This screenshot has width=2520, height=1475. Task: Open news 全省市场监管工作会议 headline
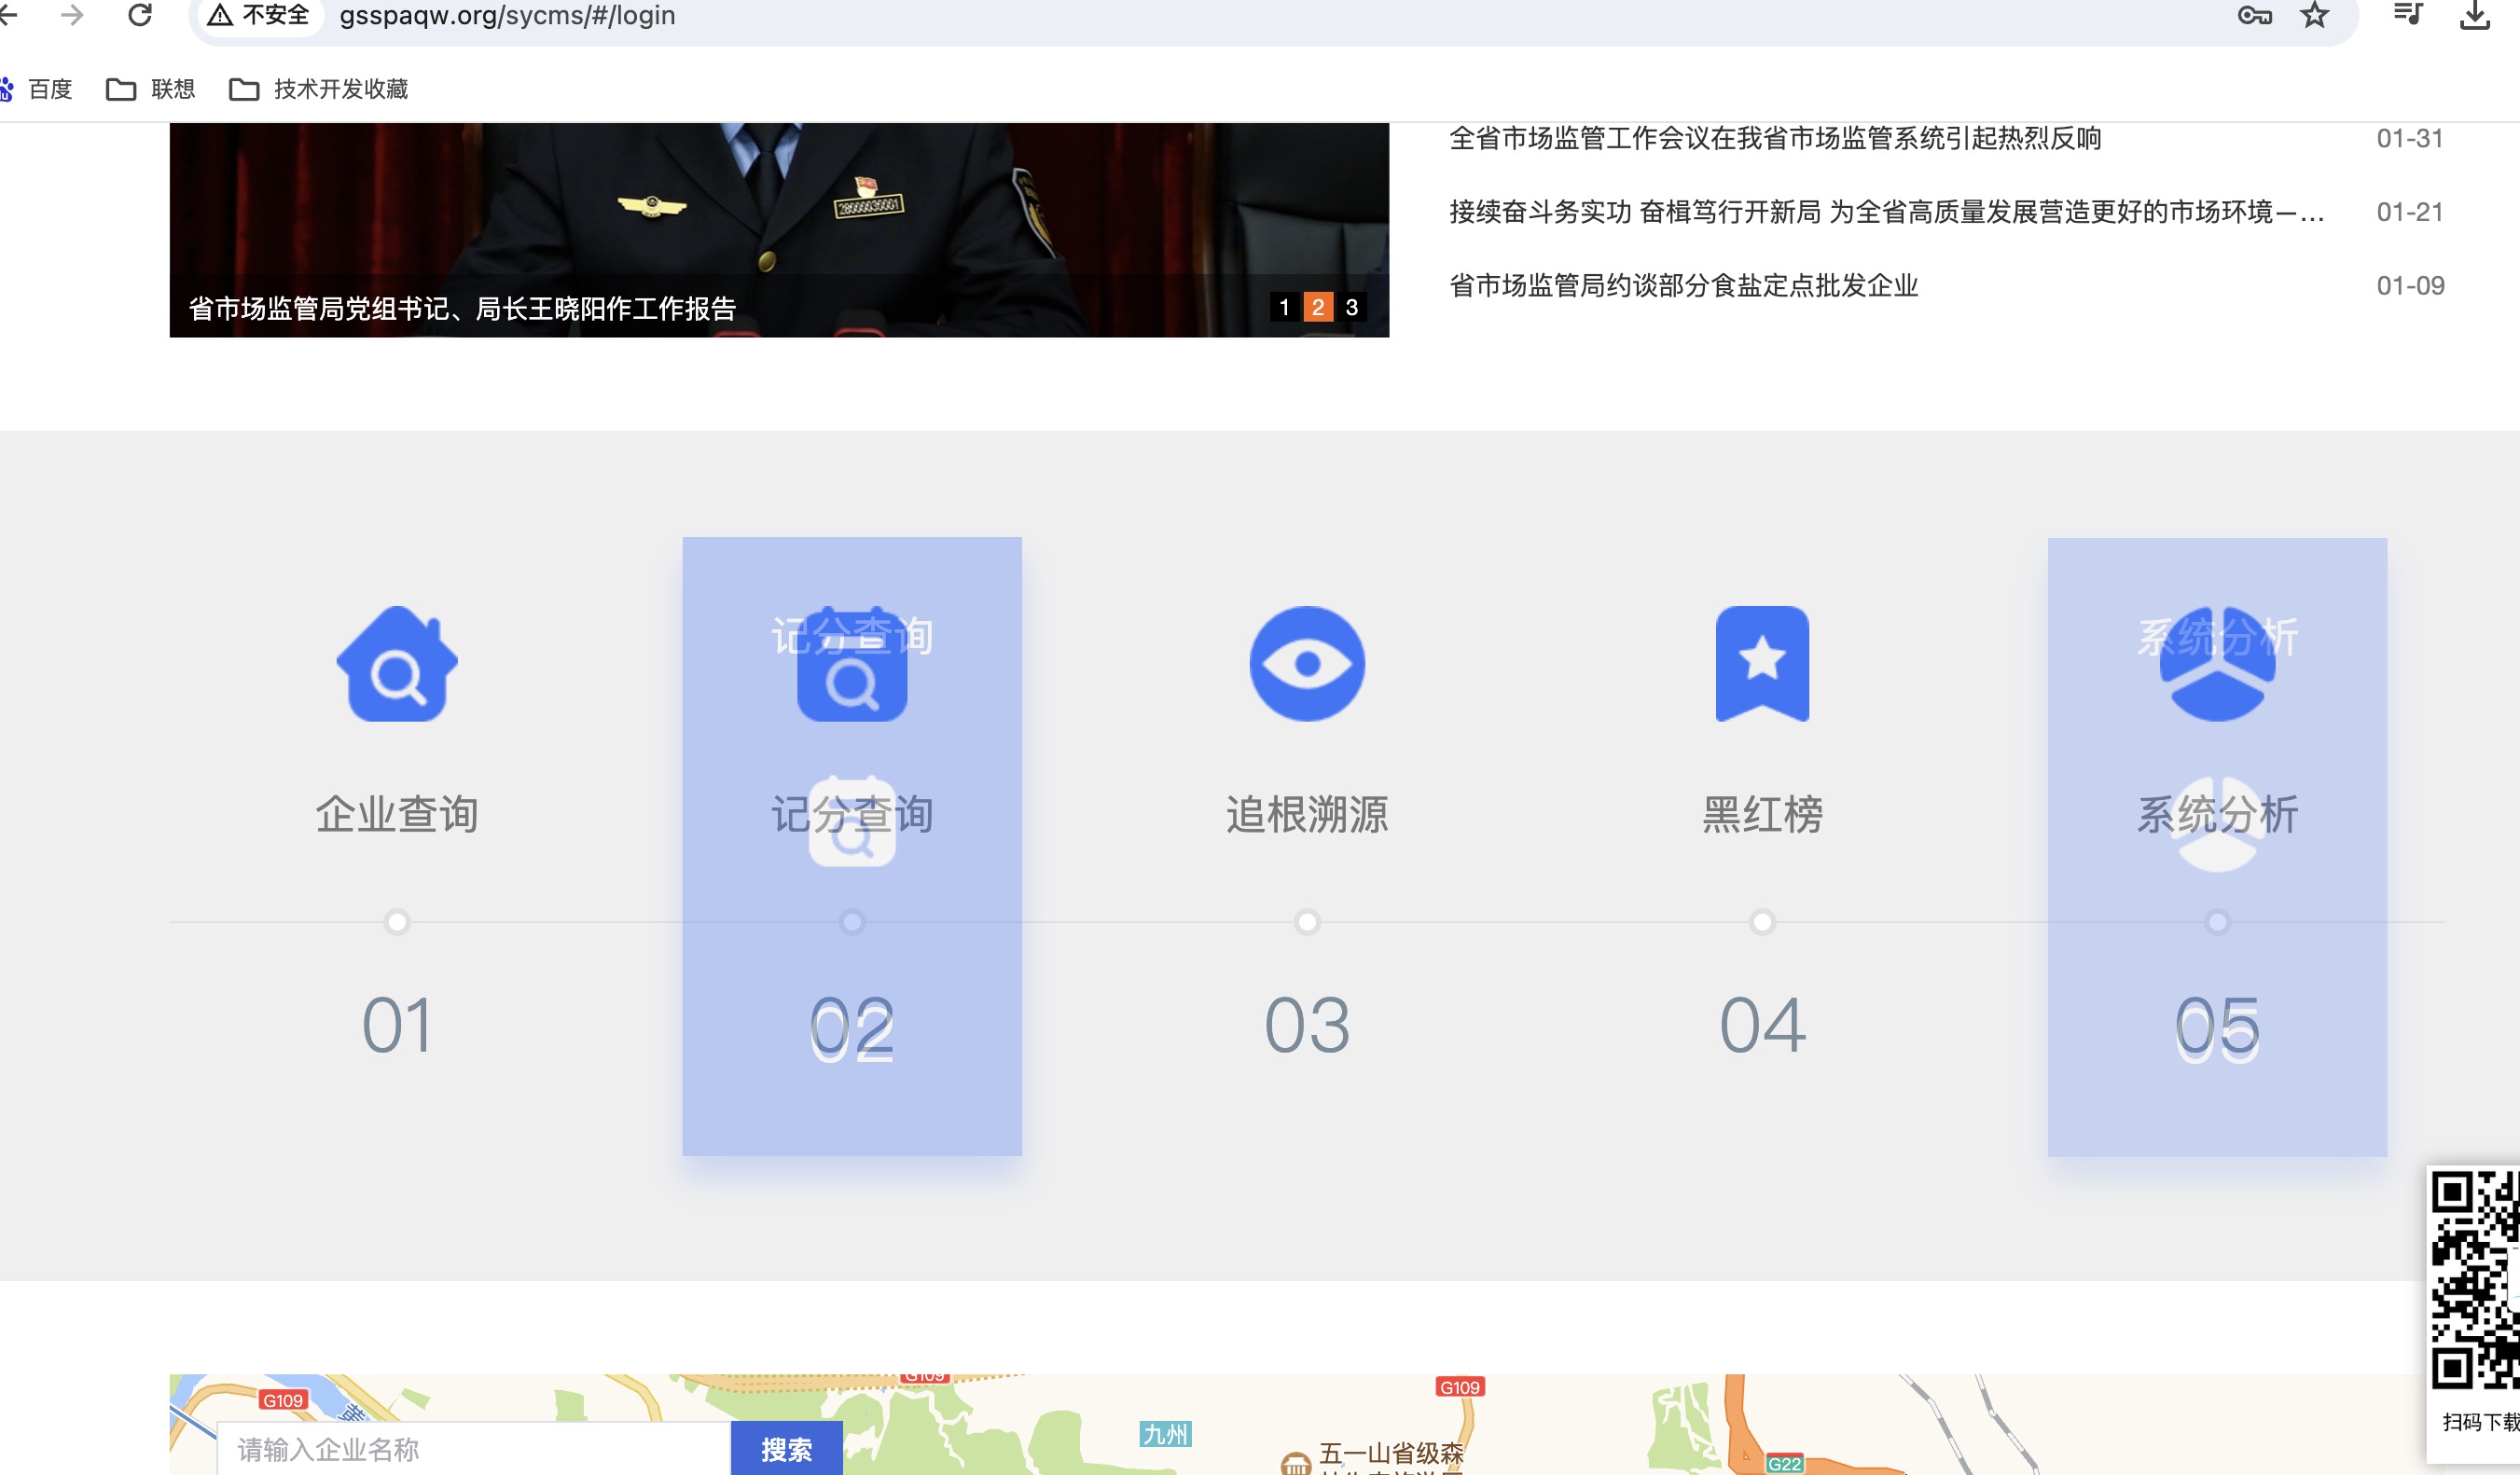[1775, 138]
